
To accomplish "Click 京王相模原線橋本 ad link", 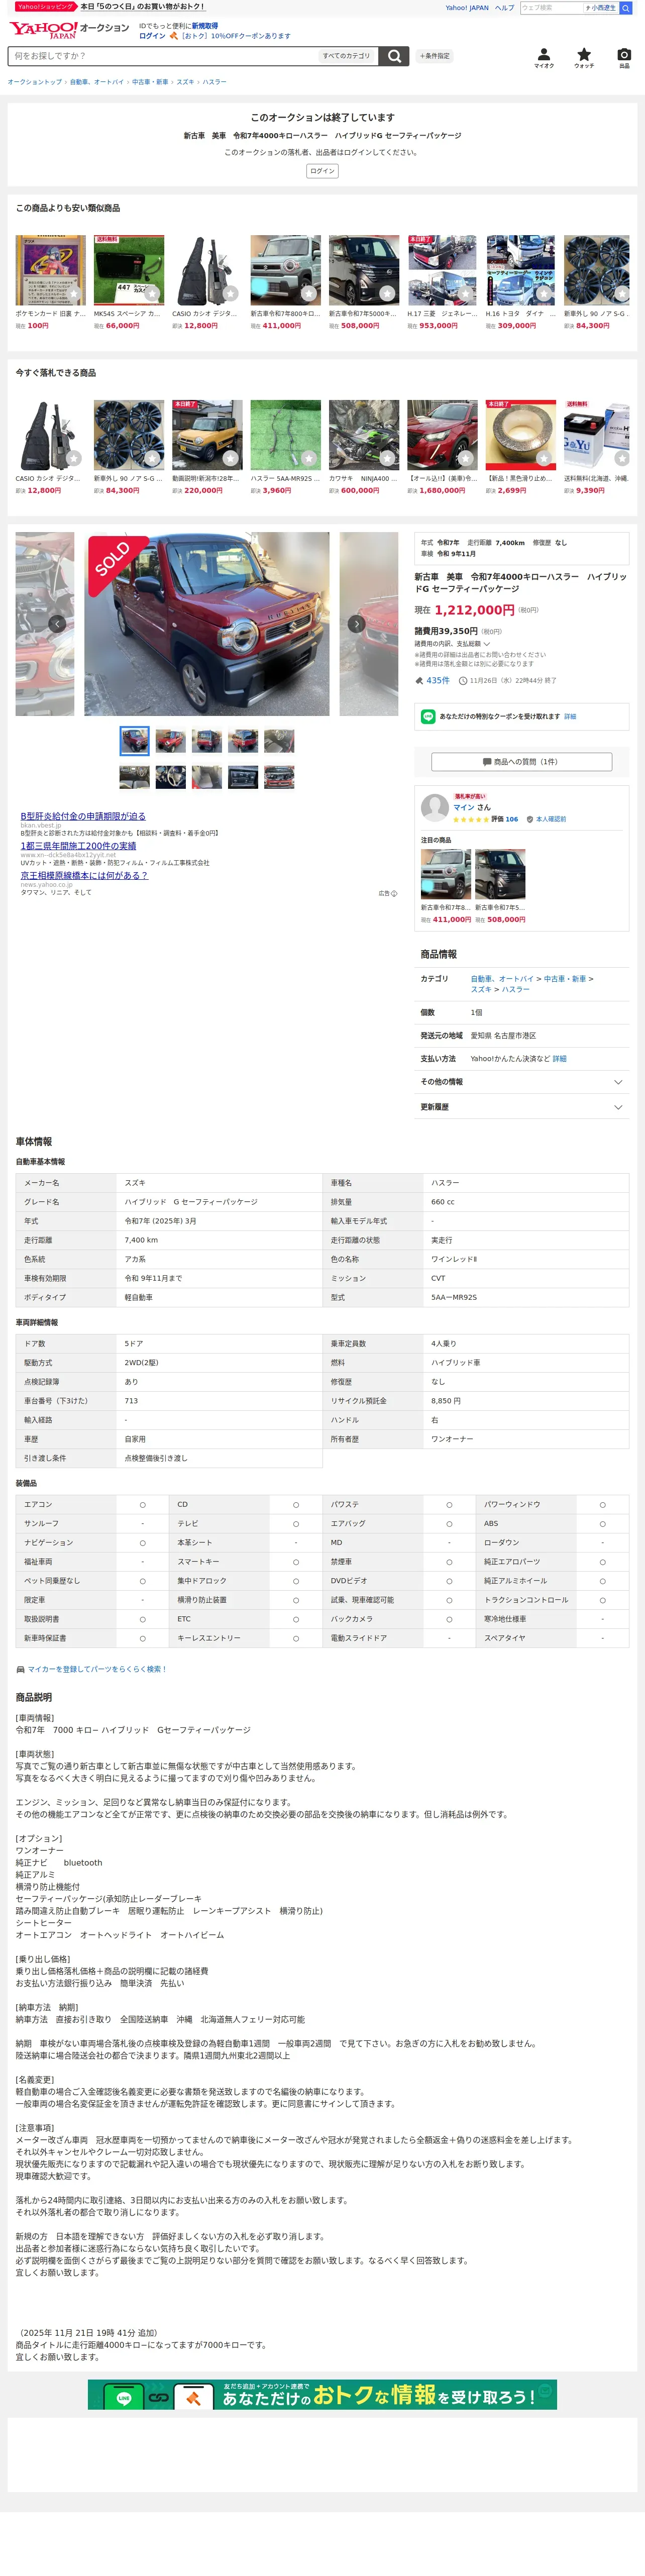I will click(84, 875).
